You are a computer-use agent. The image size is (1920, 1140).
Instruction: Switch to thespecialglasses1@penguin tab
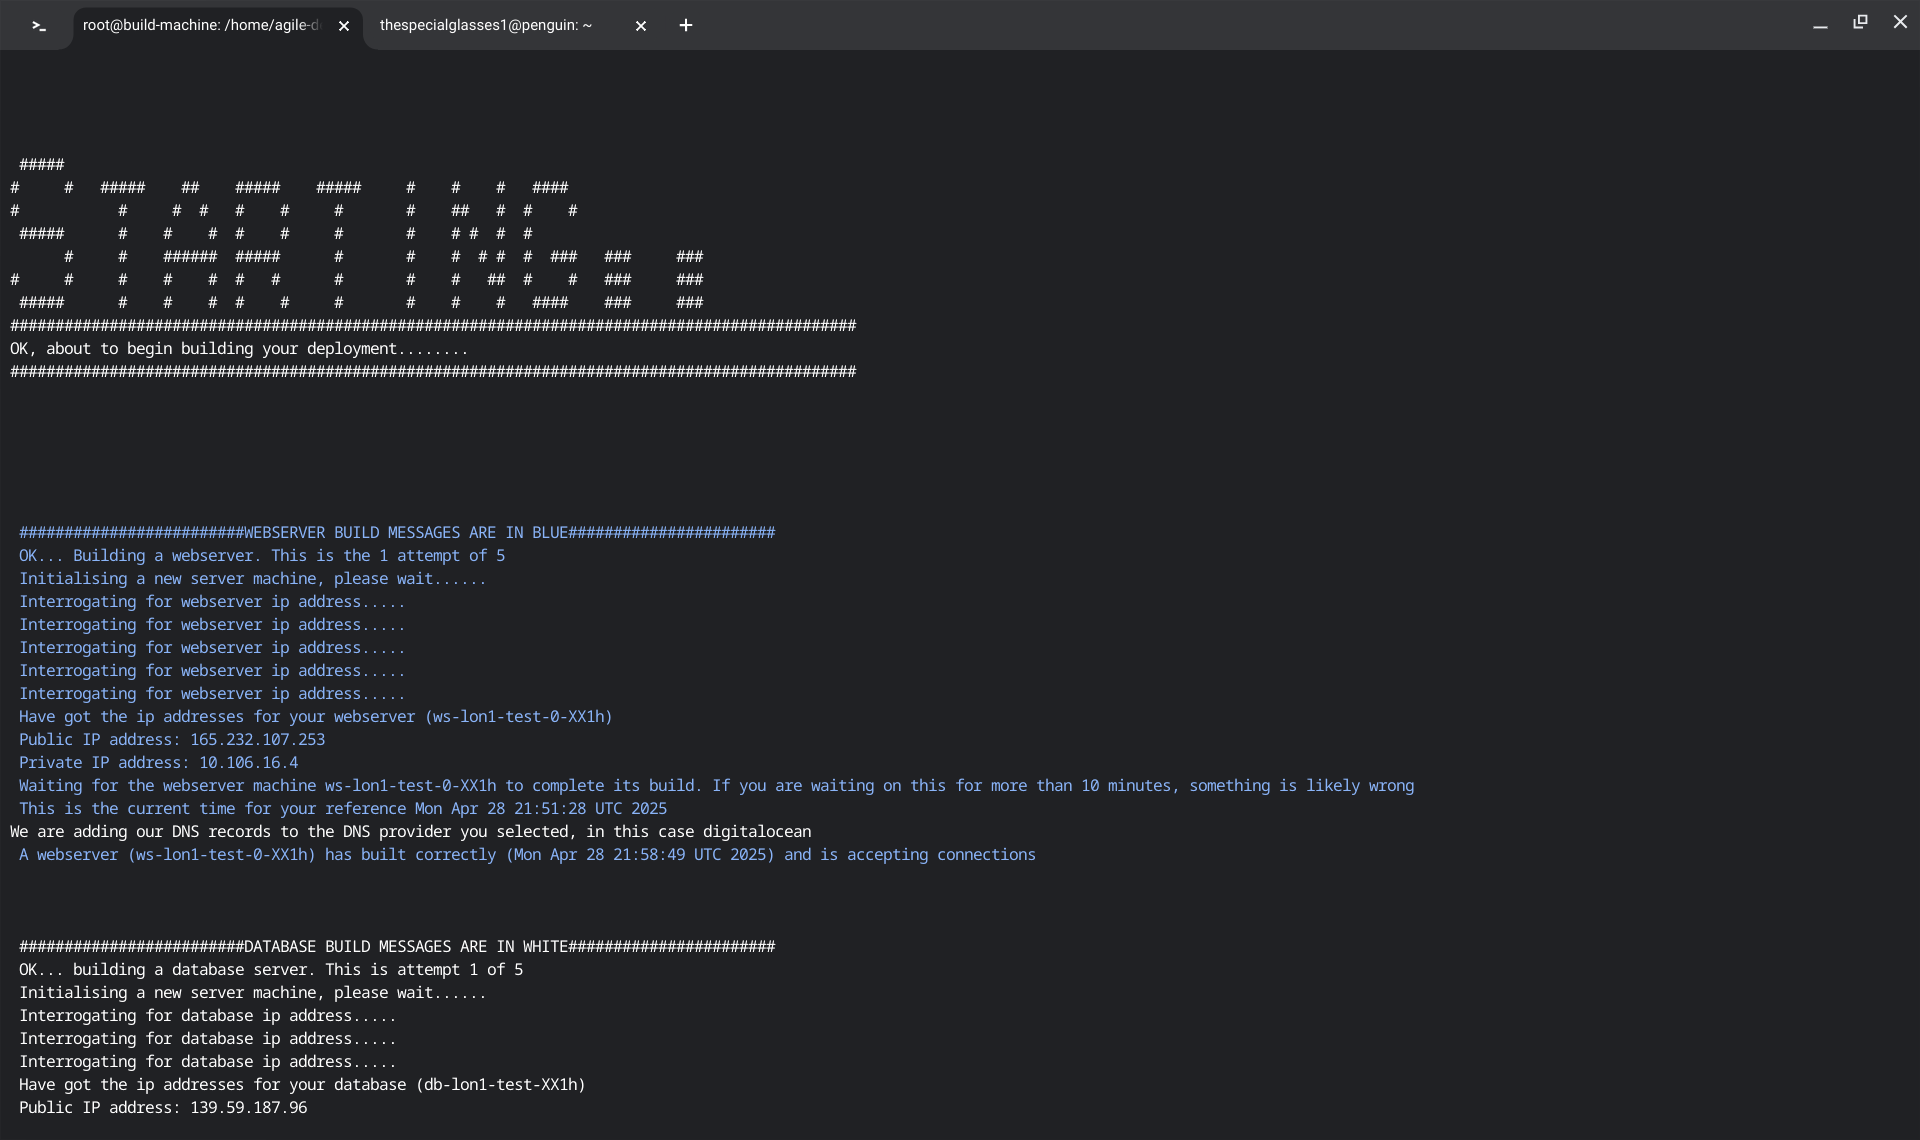(486, 25)
